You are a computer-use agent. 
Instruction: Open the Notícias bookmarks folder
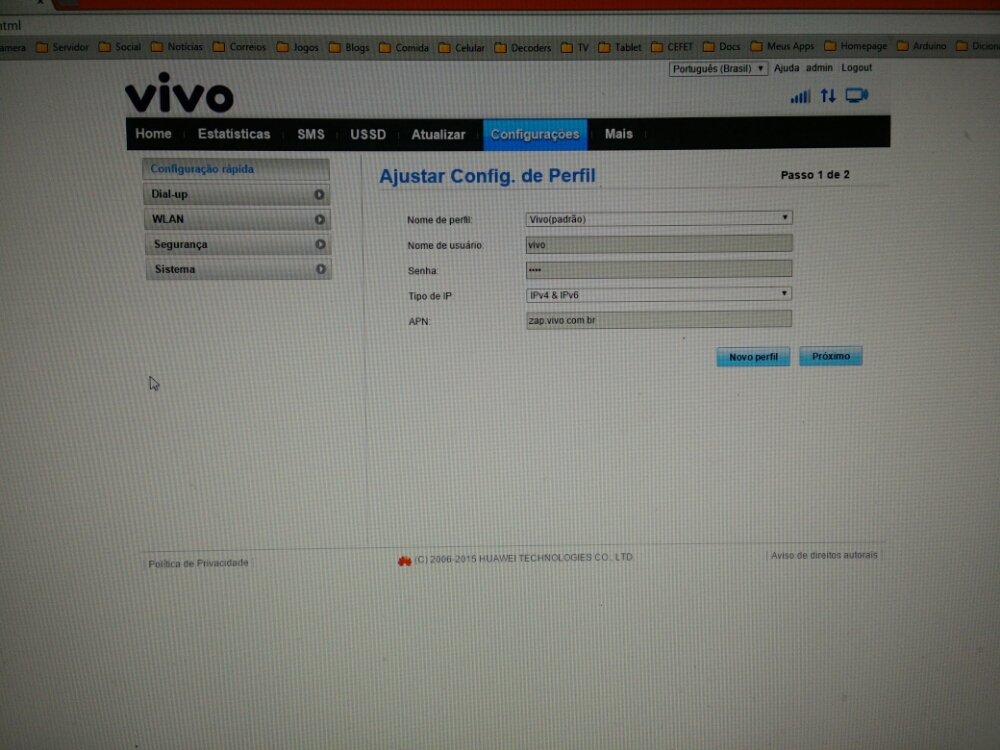tap(177, 47)
